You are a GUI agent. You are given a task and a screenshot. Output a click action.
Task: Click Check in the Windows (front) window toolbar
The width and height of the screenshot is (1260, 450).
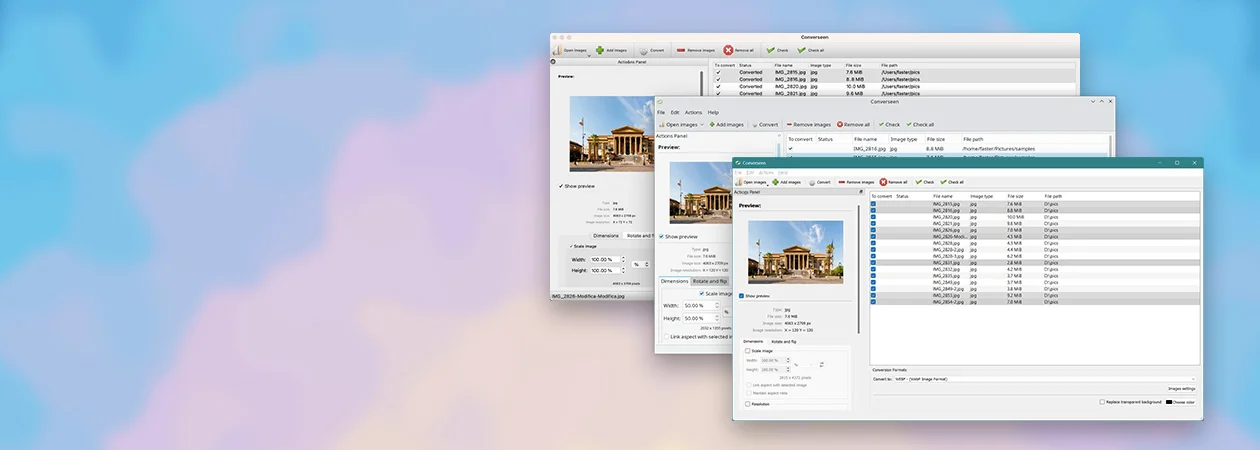click(x=925, y=182)
